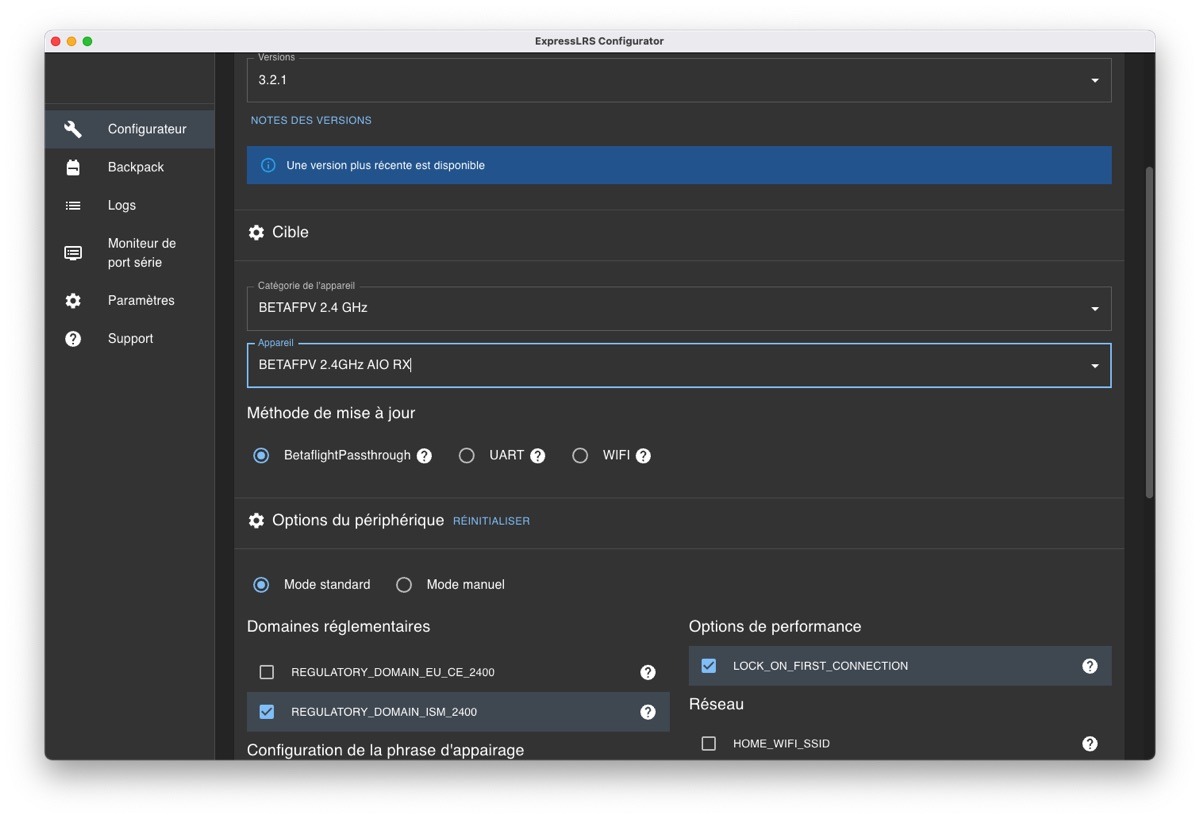
Task: Click the help icon next to BetaflightPassthrough
Action: coord(424,456)
